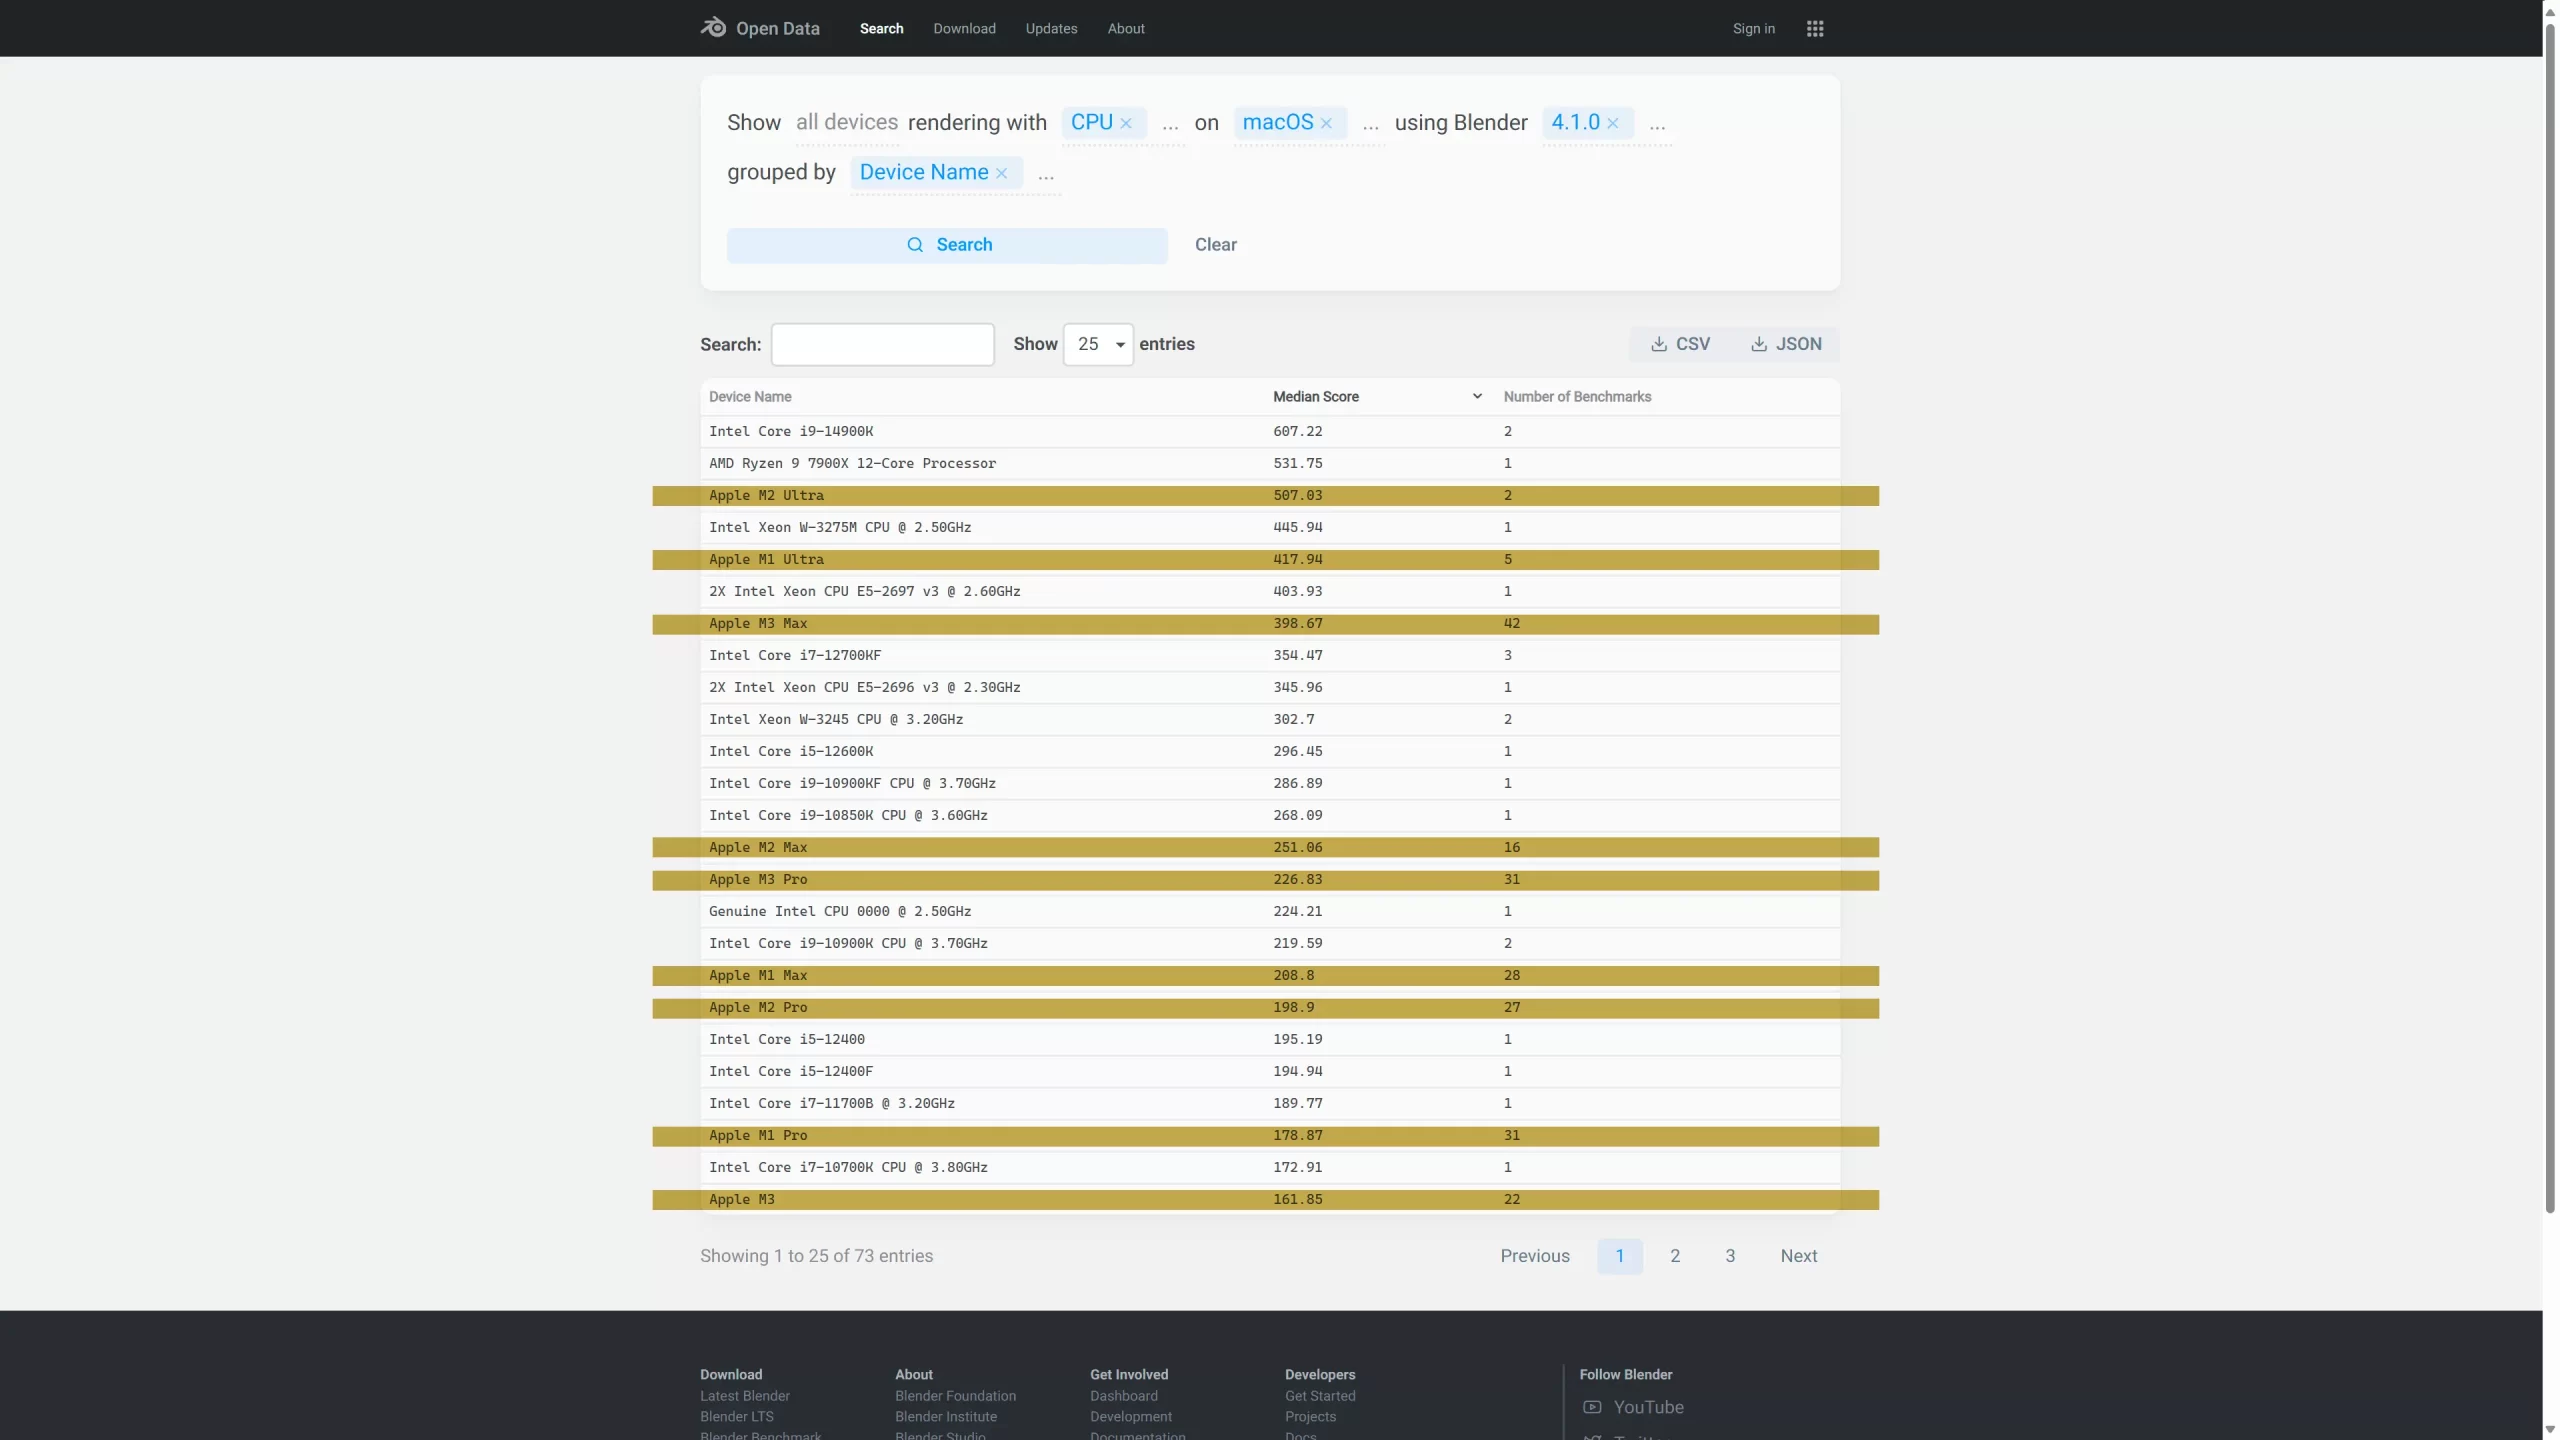2560x1440 pixels.
Task: Click the Median Score sort arrow
Action: tap(1477, 397)
